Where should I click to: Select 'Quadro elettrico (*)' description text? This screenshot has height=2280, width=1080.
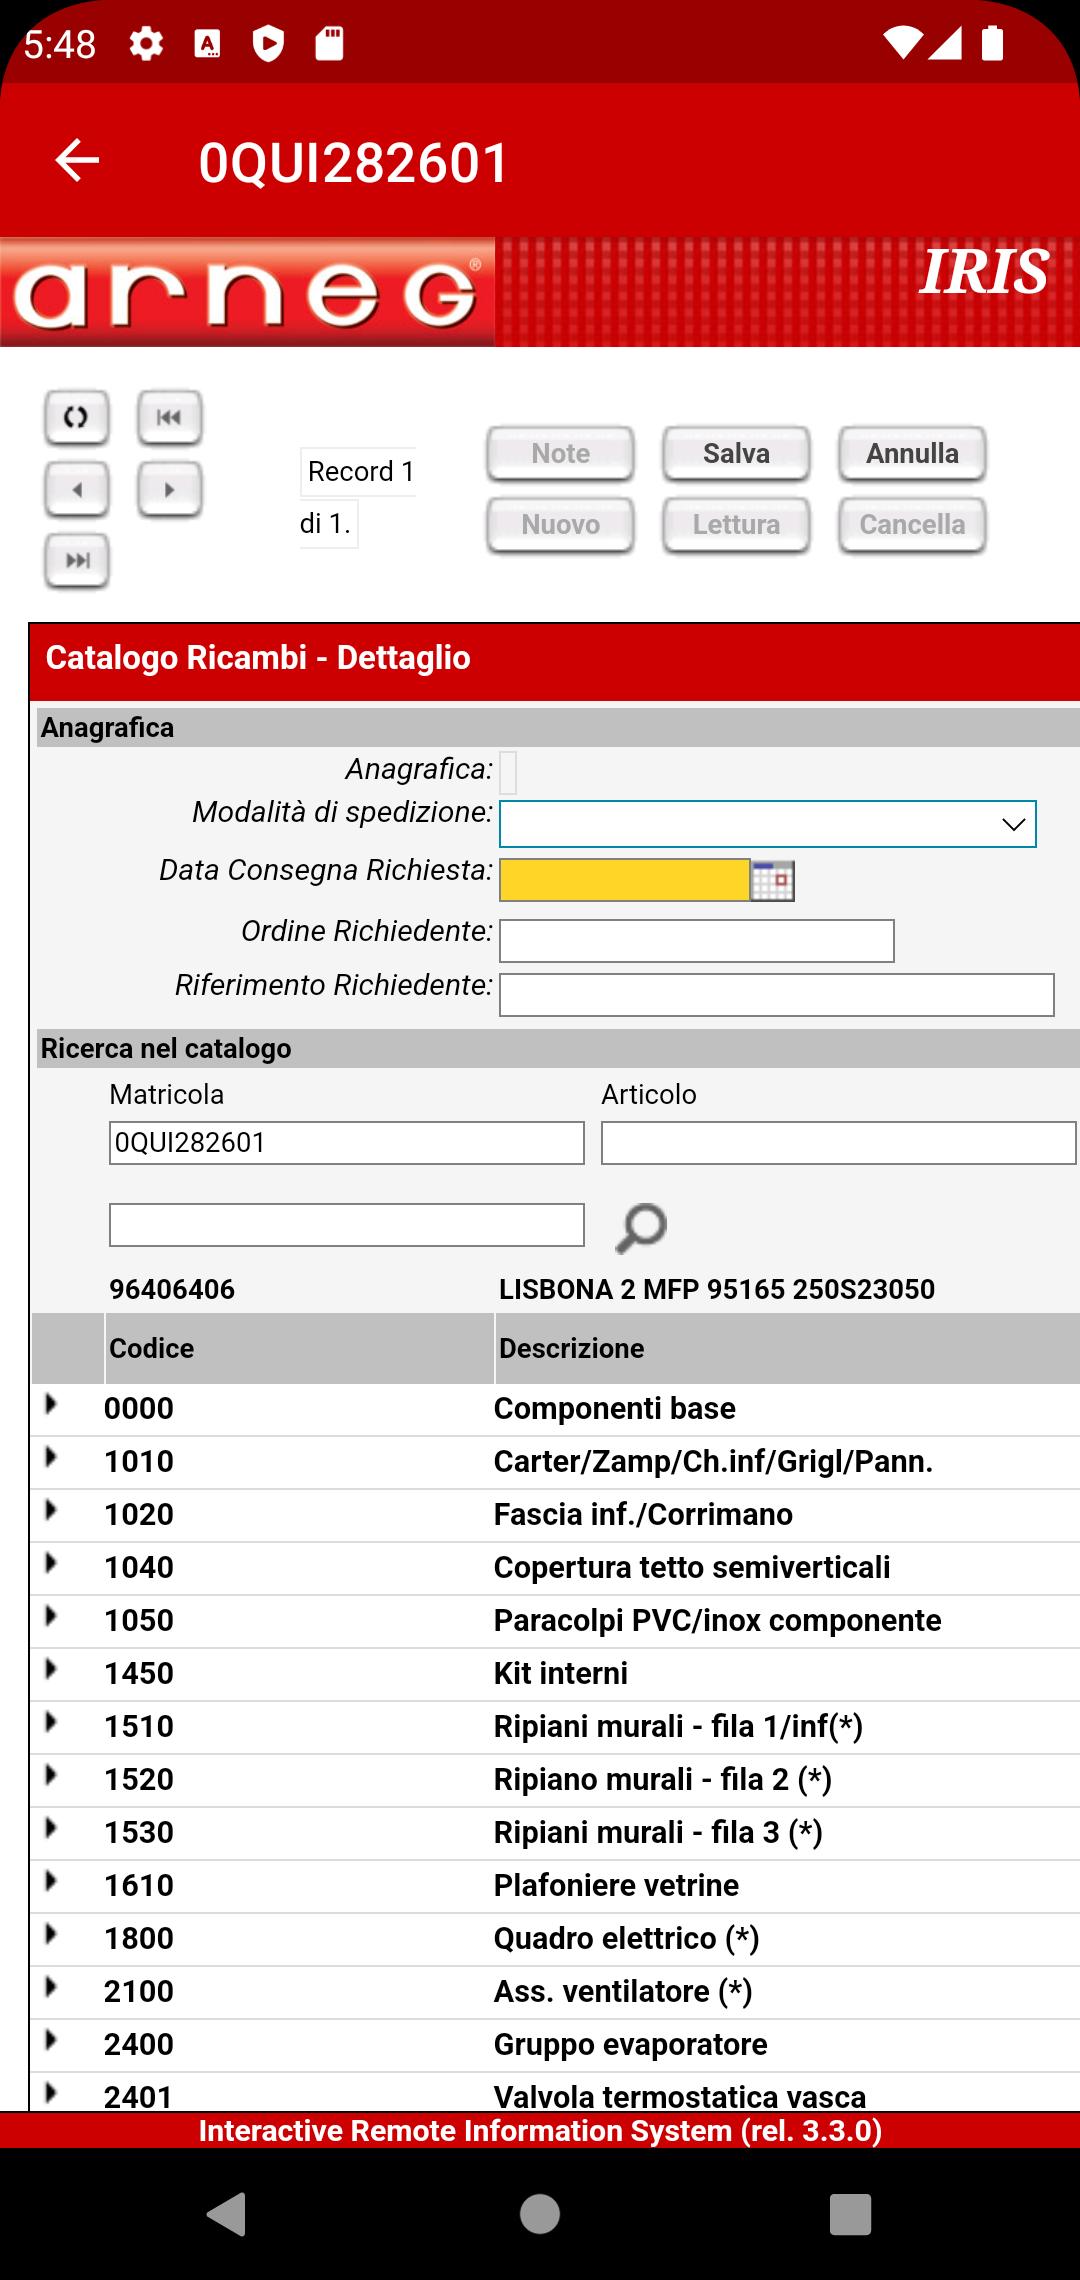[626, 1938]
